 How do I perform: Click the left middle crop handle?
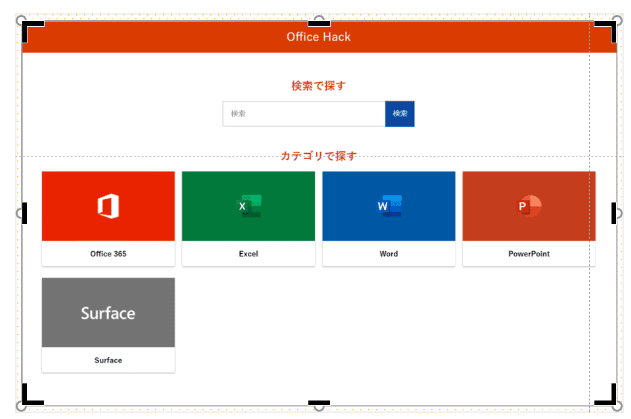pyautogui.click(x=25, y=213)
